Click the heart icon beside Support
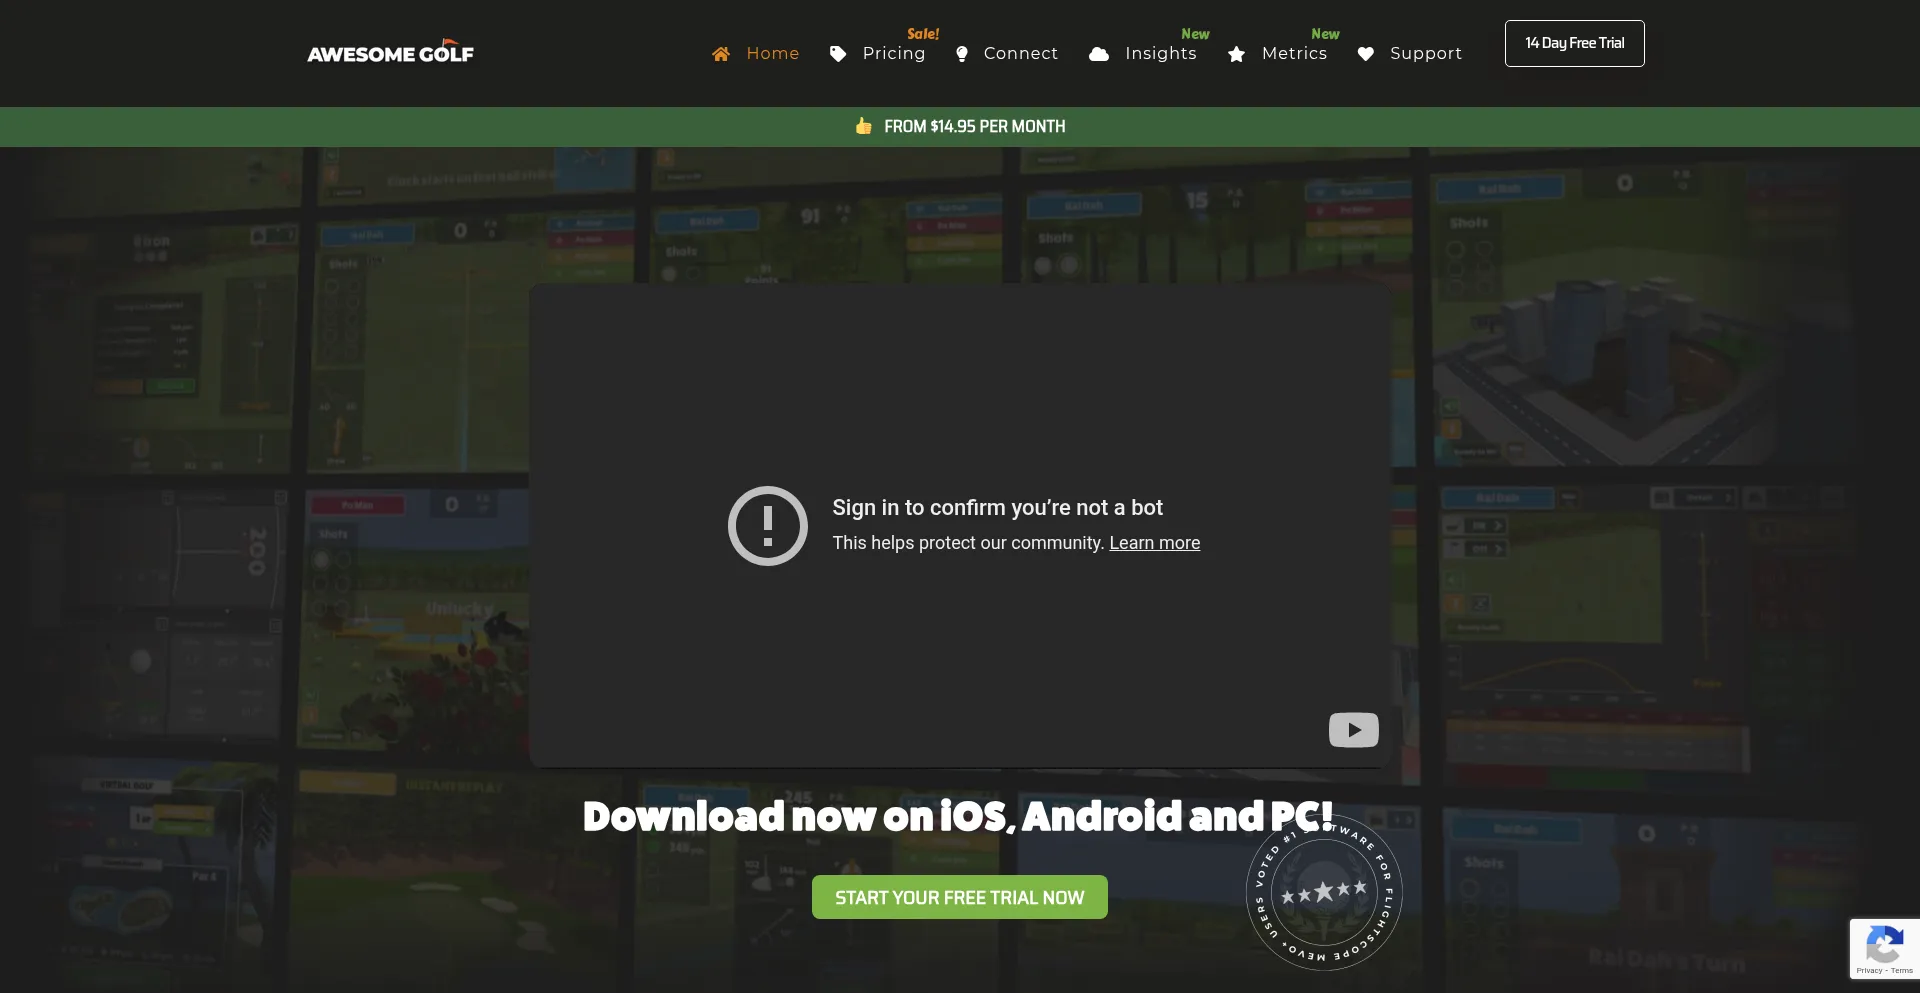Image resolution: width=1920 pixels, height=993 pixels. tap(1366, 54)
